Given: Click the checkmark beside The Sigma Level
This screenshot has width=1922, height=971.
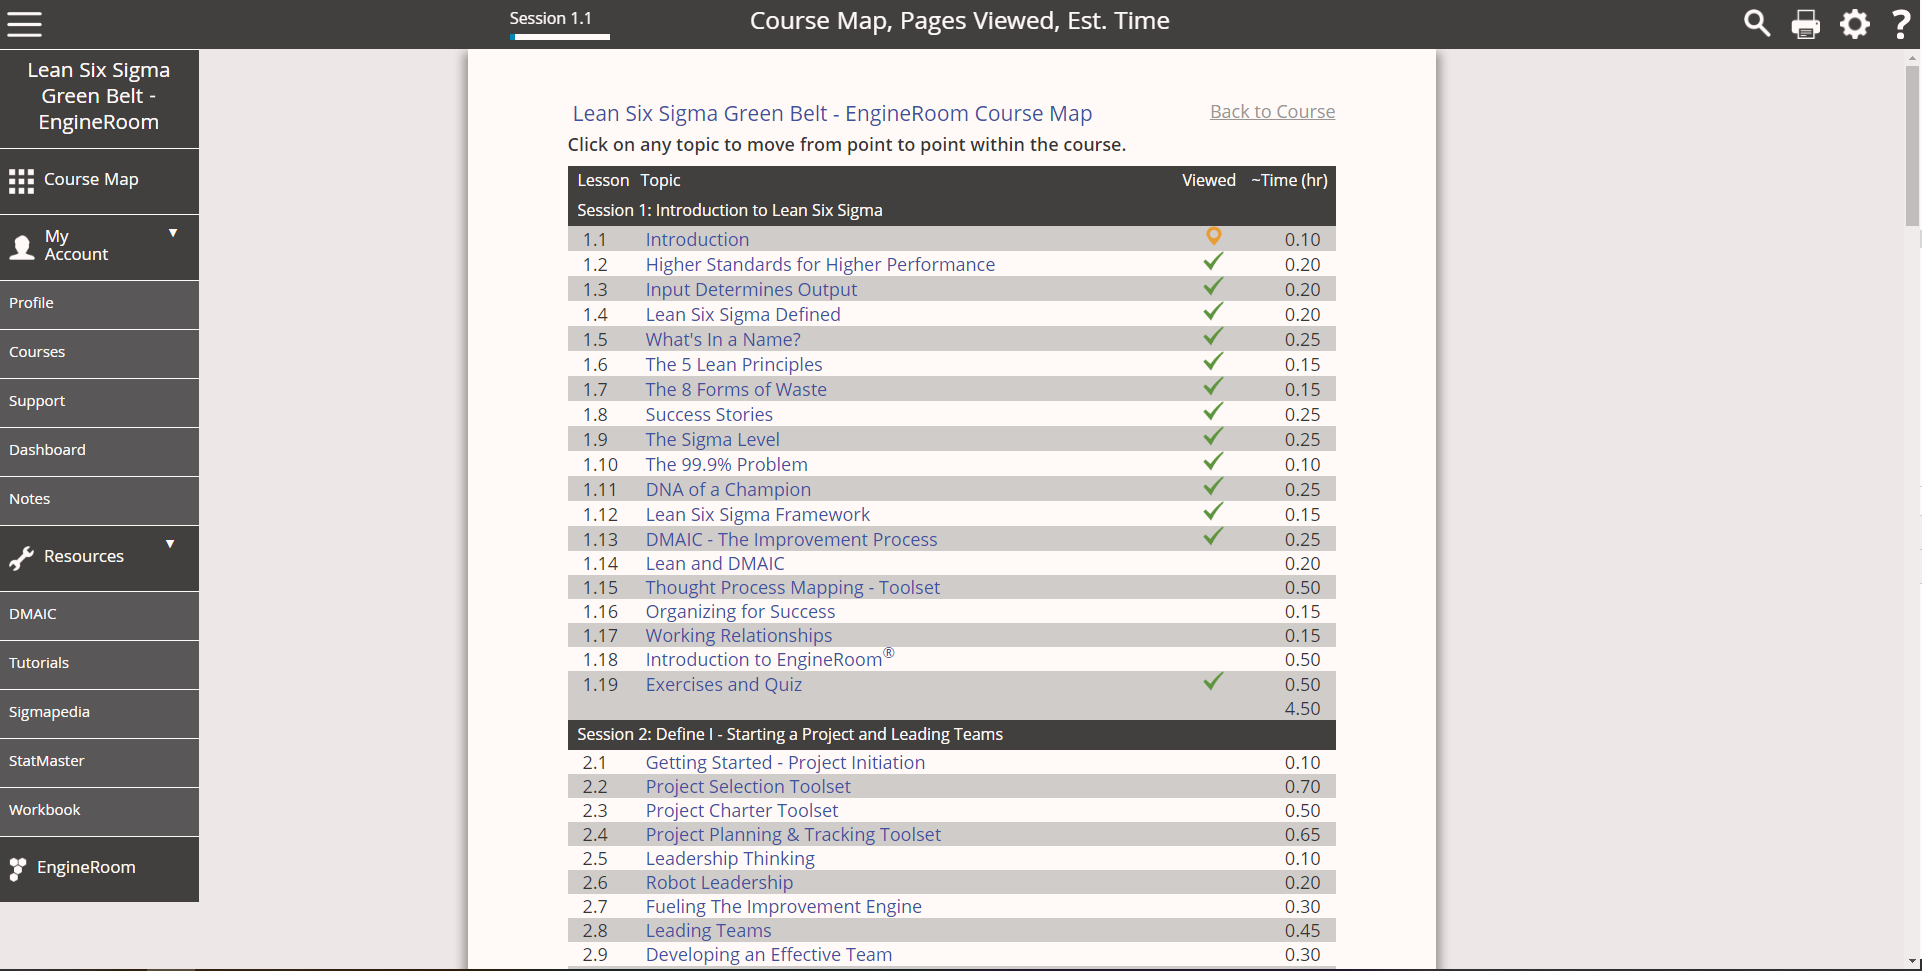Looking at the screenshot, I should click(1213, 437).
